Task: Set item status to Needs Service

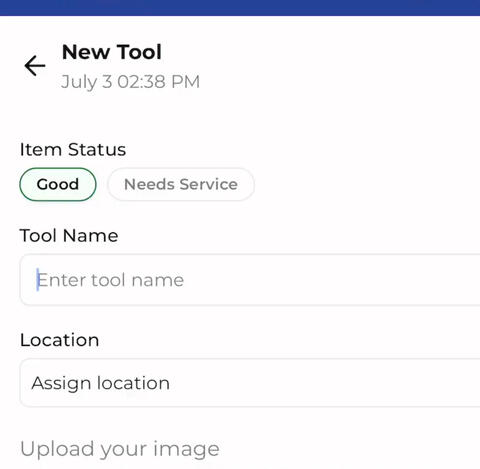Action: 181,184
